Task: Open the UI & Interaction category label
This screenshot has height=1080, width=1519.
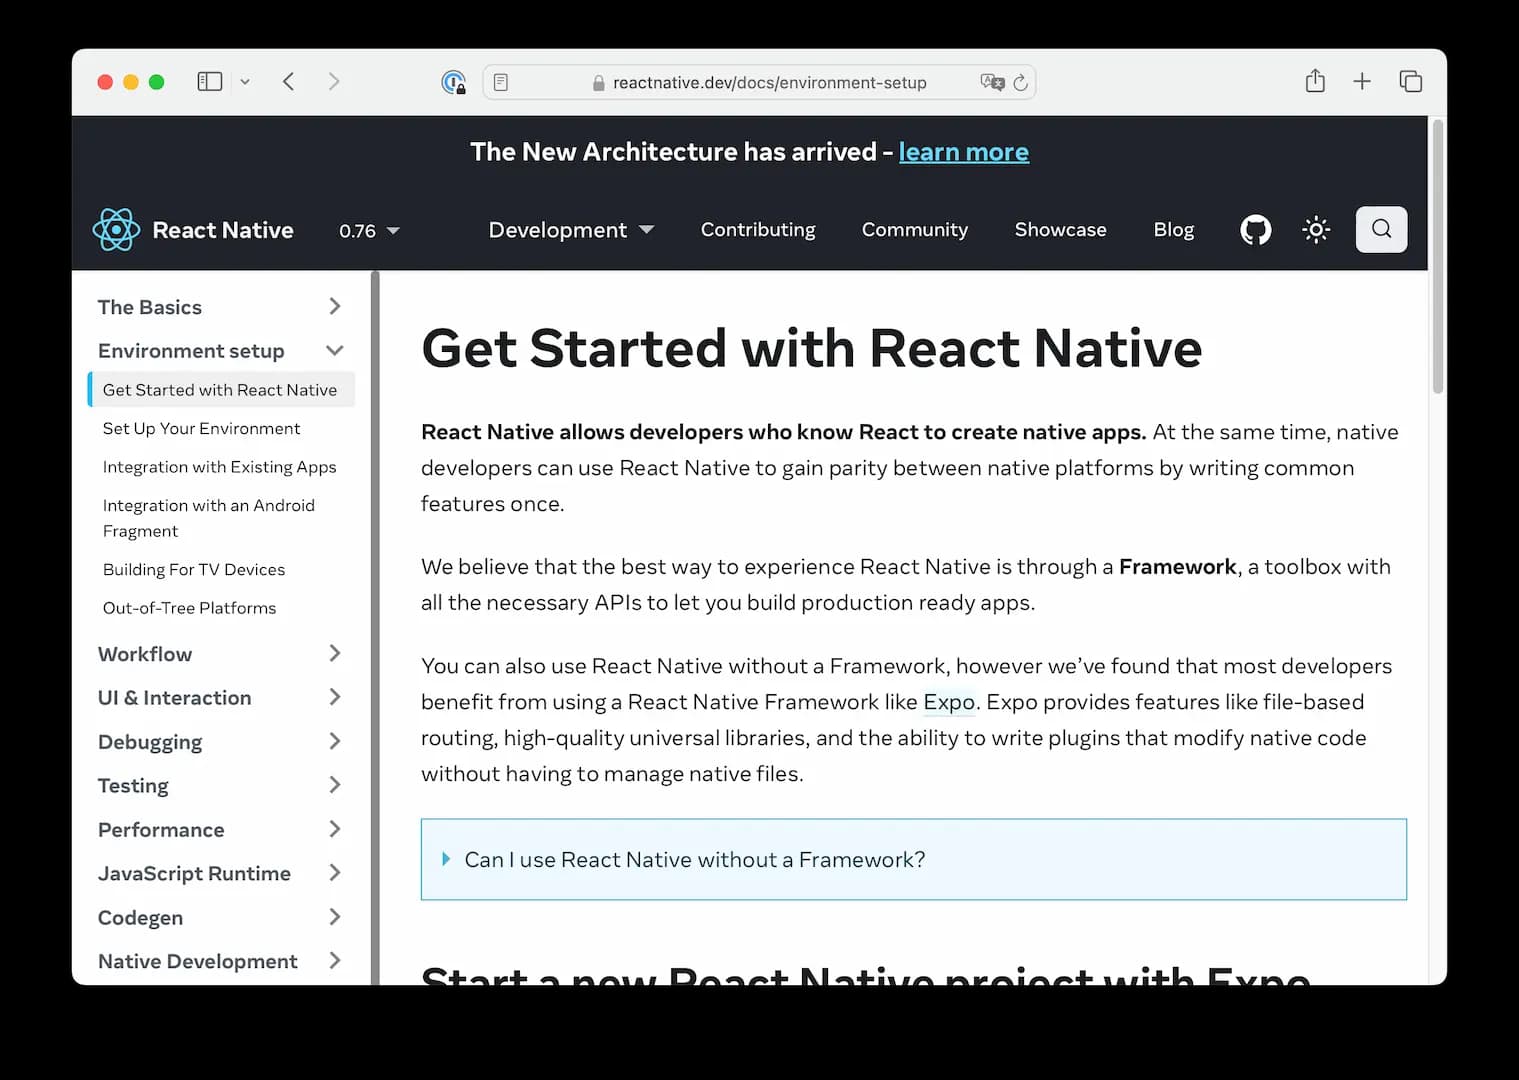Action: (174, 698)
